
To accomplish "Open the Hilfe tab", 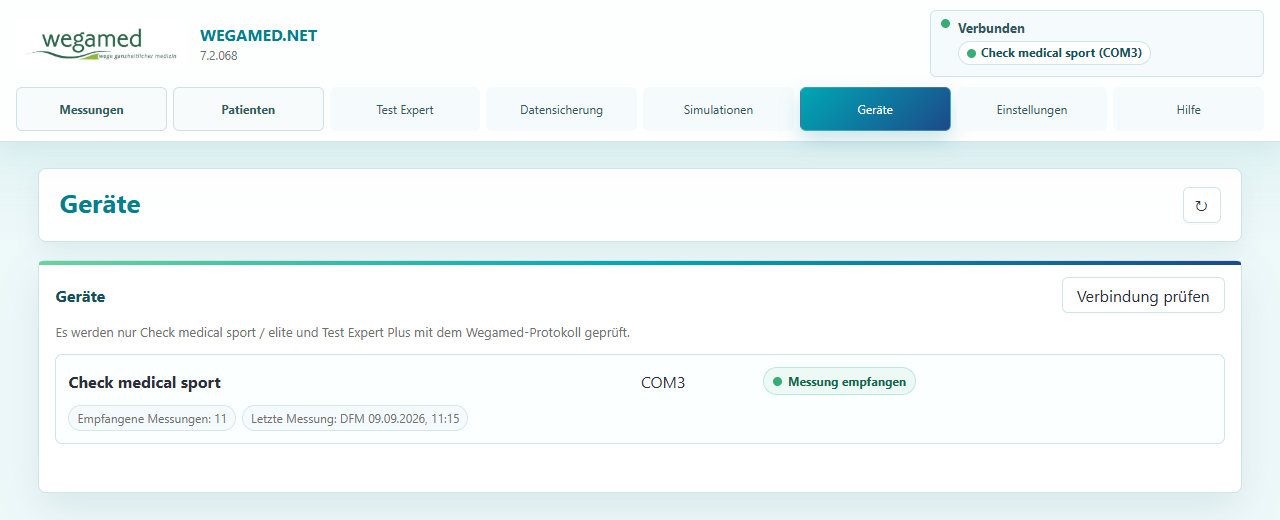I will [1188, 109].
